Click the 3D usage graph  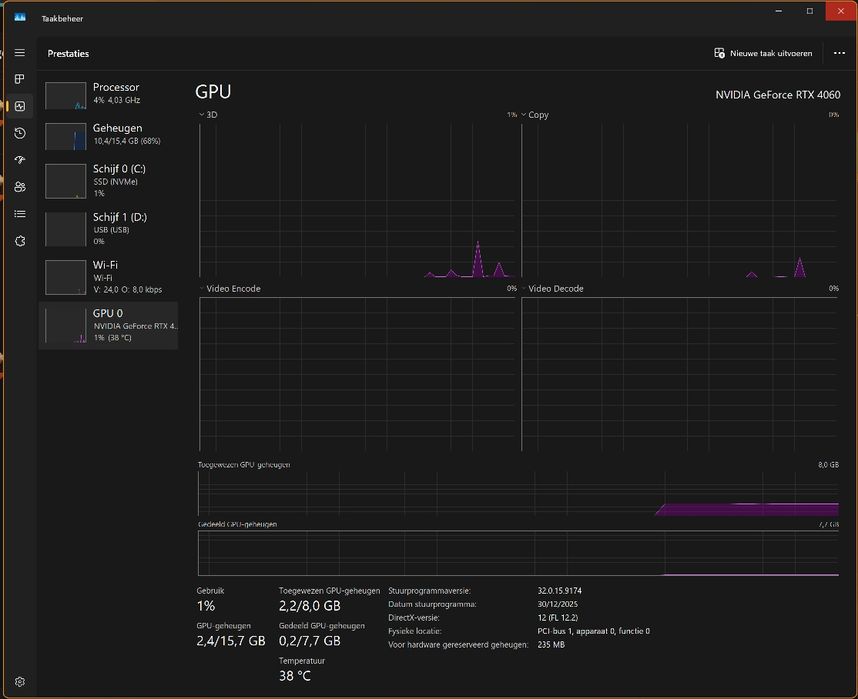(x=358, y=200)
